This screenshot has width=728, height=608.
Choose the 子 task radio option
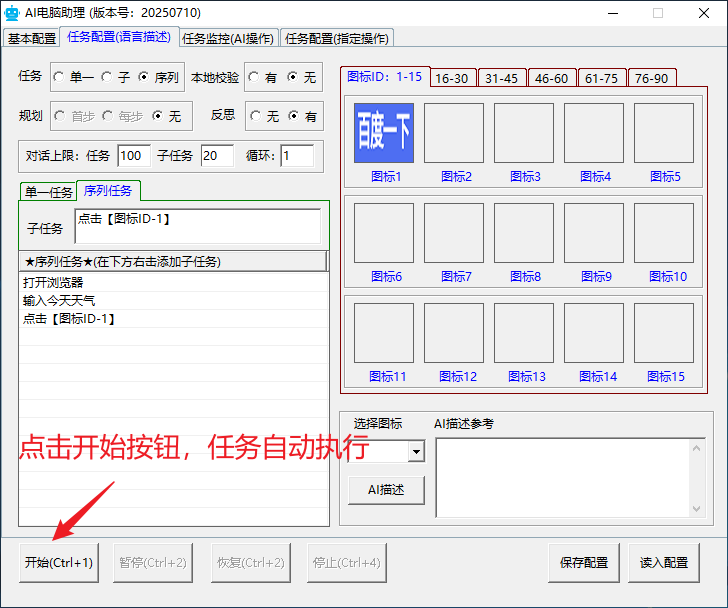107,77
